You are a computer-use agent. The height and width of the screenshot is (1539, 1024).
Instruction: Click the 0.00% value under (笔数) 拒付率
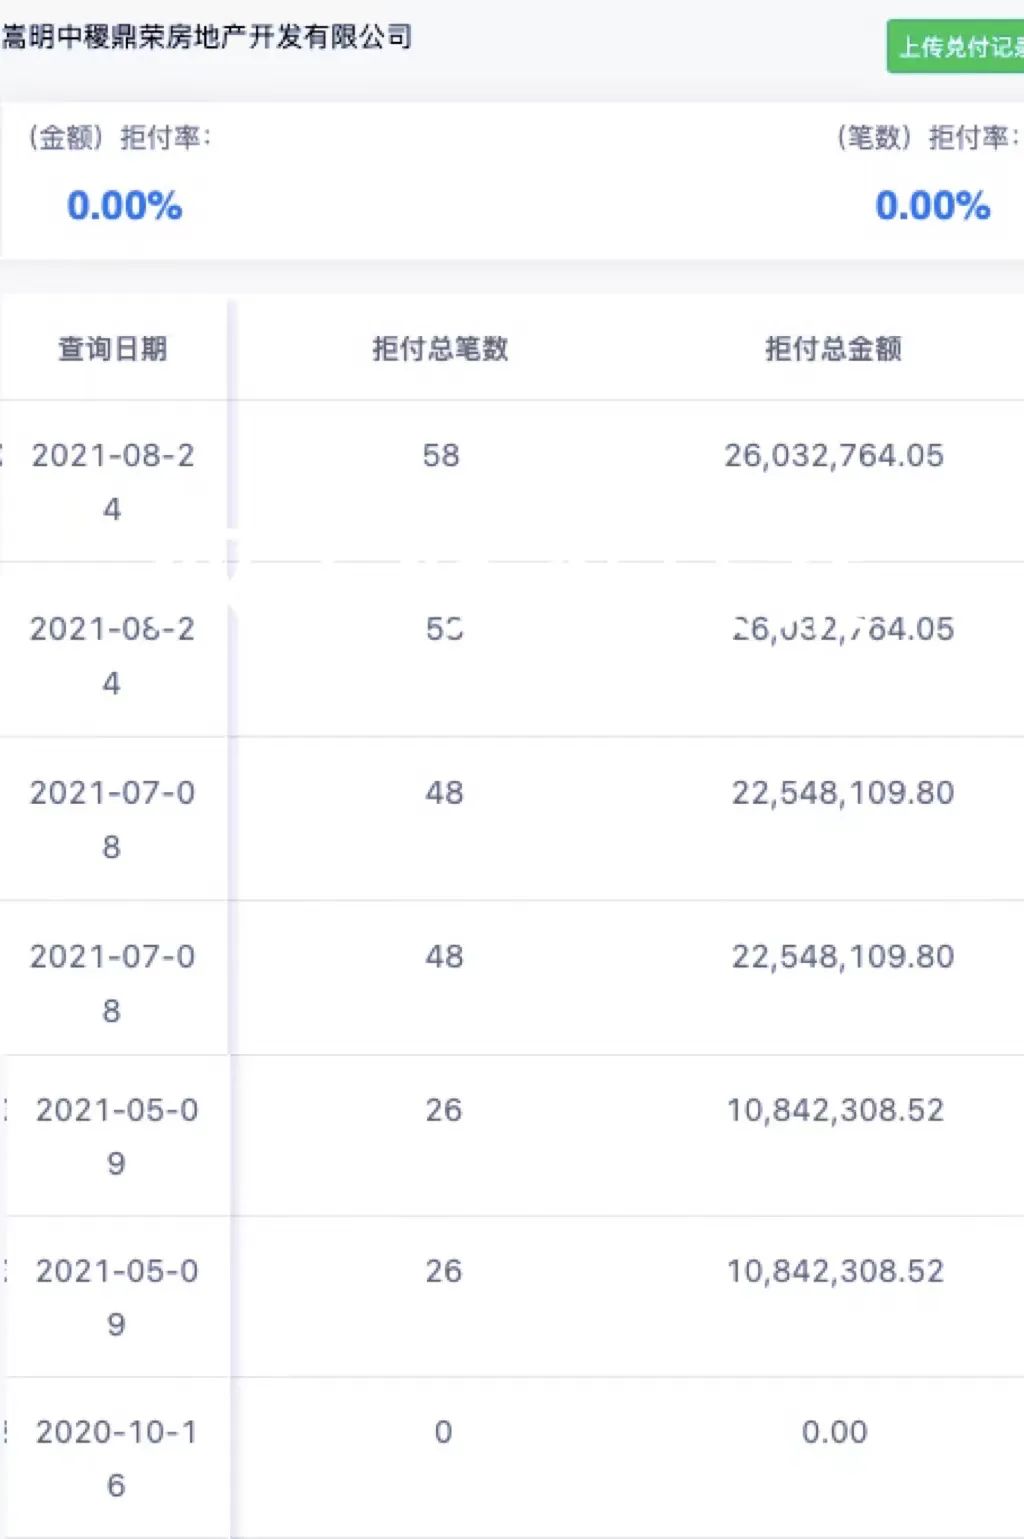(x=932, y=206)
